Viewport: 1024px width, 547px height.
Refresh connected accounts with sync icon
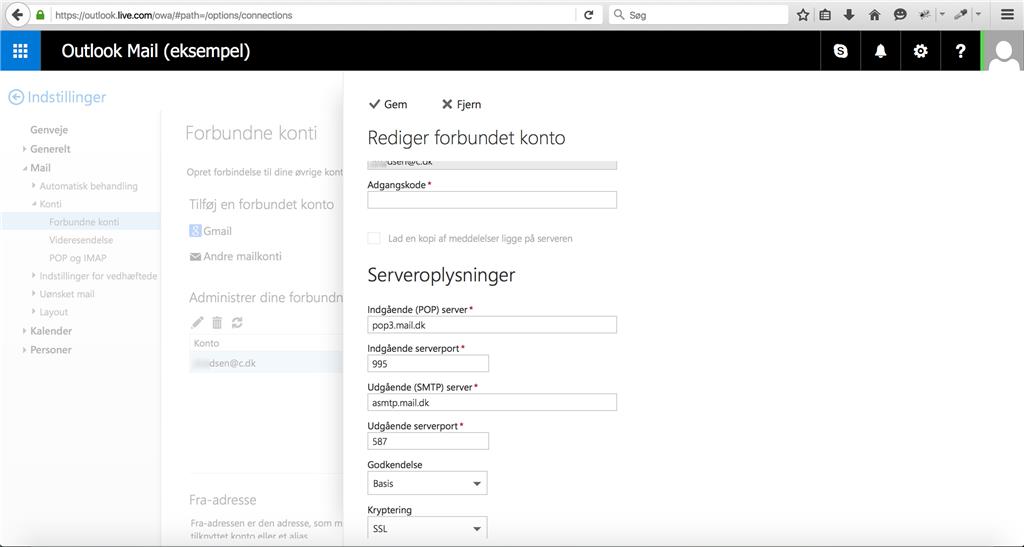(x=237, y=322)
